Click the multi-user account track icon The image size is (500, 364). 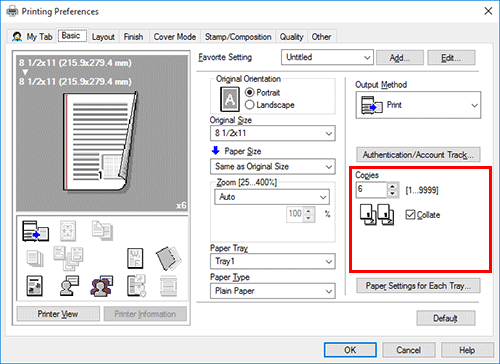[102, 286]
